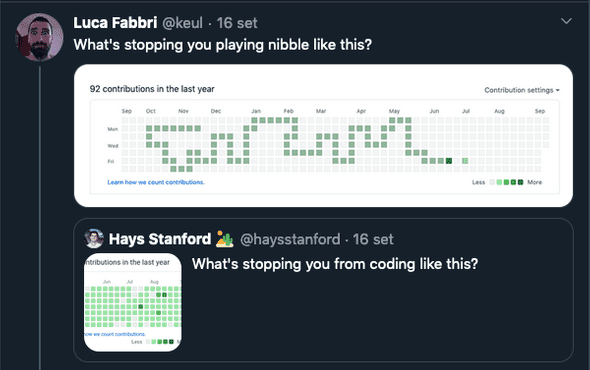590x370 pixels.
Task: Open the 92 contributions graph image
Action: coord(324,136)
